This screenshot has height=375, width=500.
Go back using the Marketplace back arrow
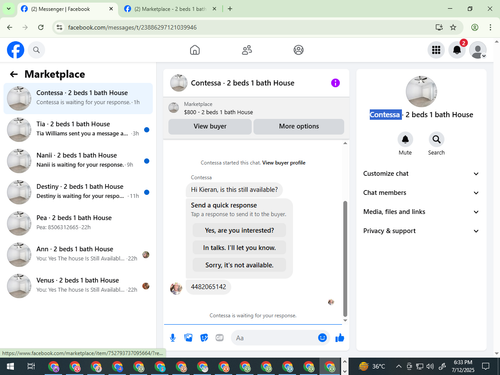(14, 74)
